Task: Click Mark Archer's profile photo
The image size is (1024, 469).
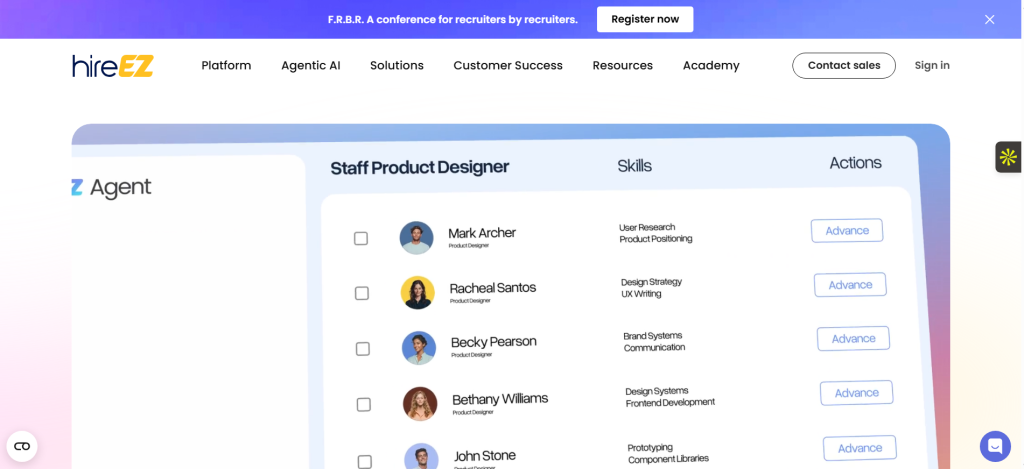Action: [416, 238]
